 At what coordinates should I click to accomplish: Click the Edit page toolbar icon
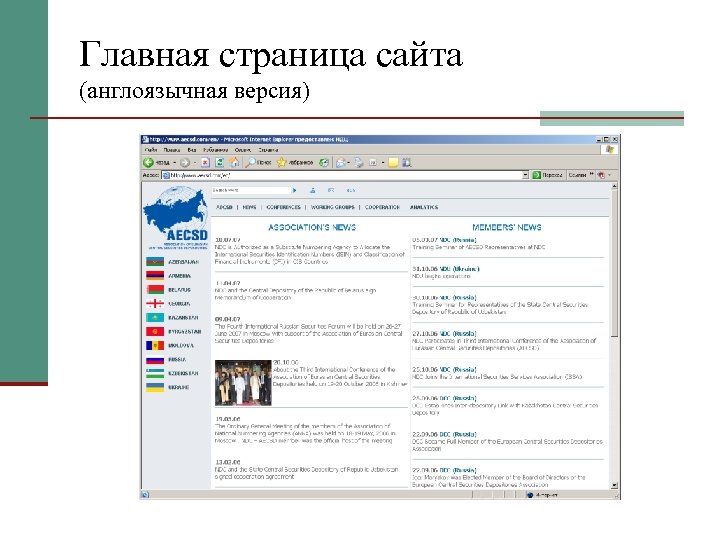coord(373,163)
